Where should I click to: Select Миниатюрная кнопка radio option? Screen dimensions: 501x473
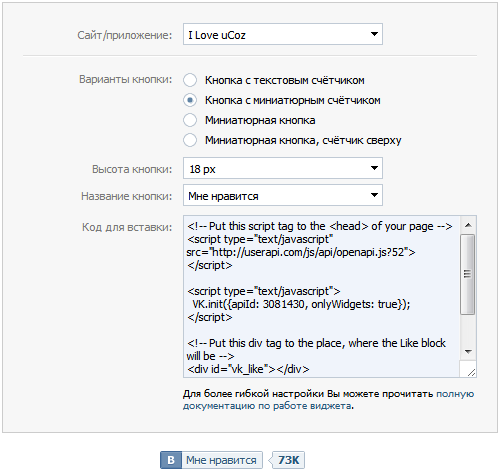click(x=190, y=120)
